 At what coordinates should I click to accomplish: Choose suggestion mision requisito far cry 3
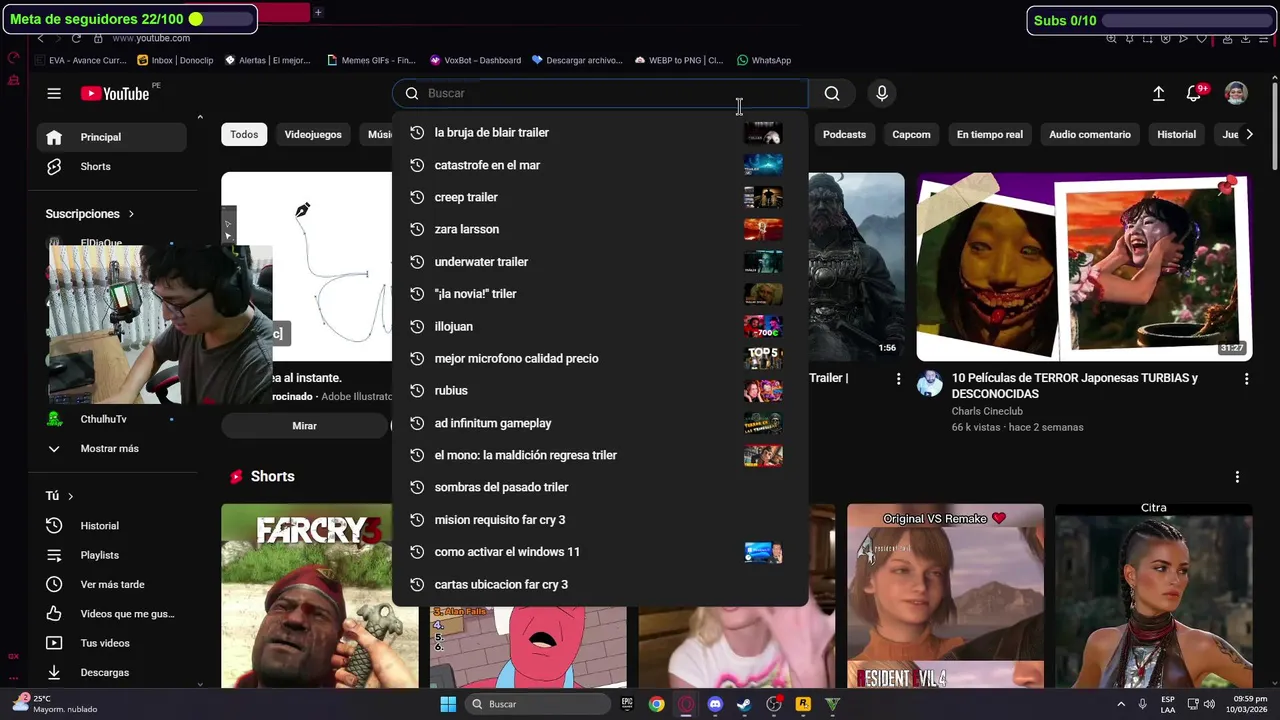(x=600, y=519)
